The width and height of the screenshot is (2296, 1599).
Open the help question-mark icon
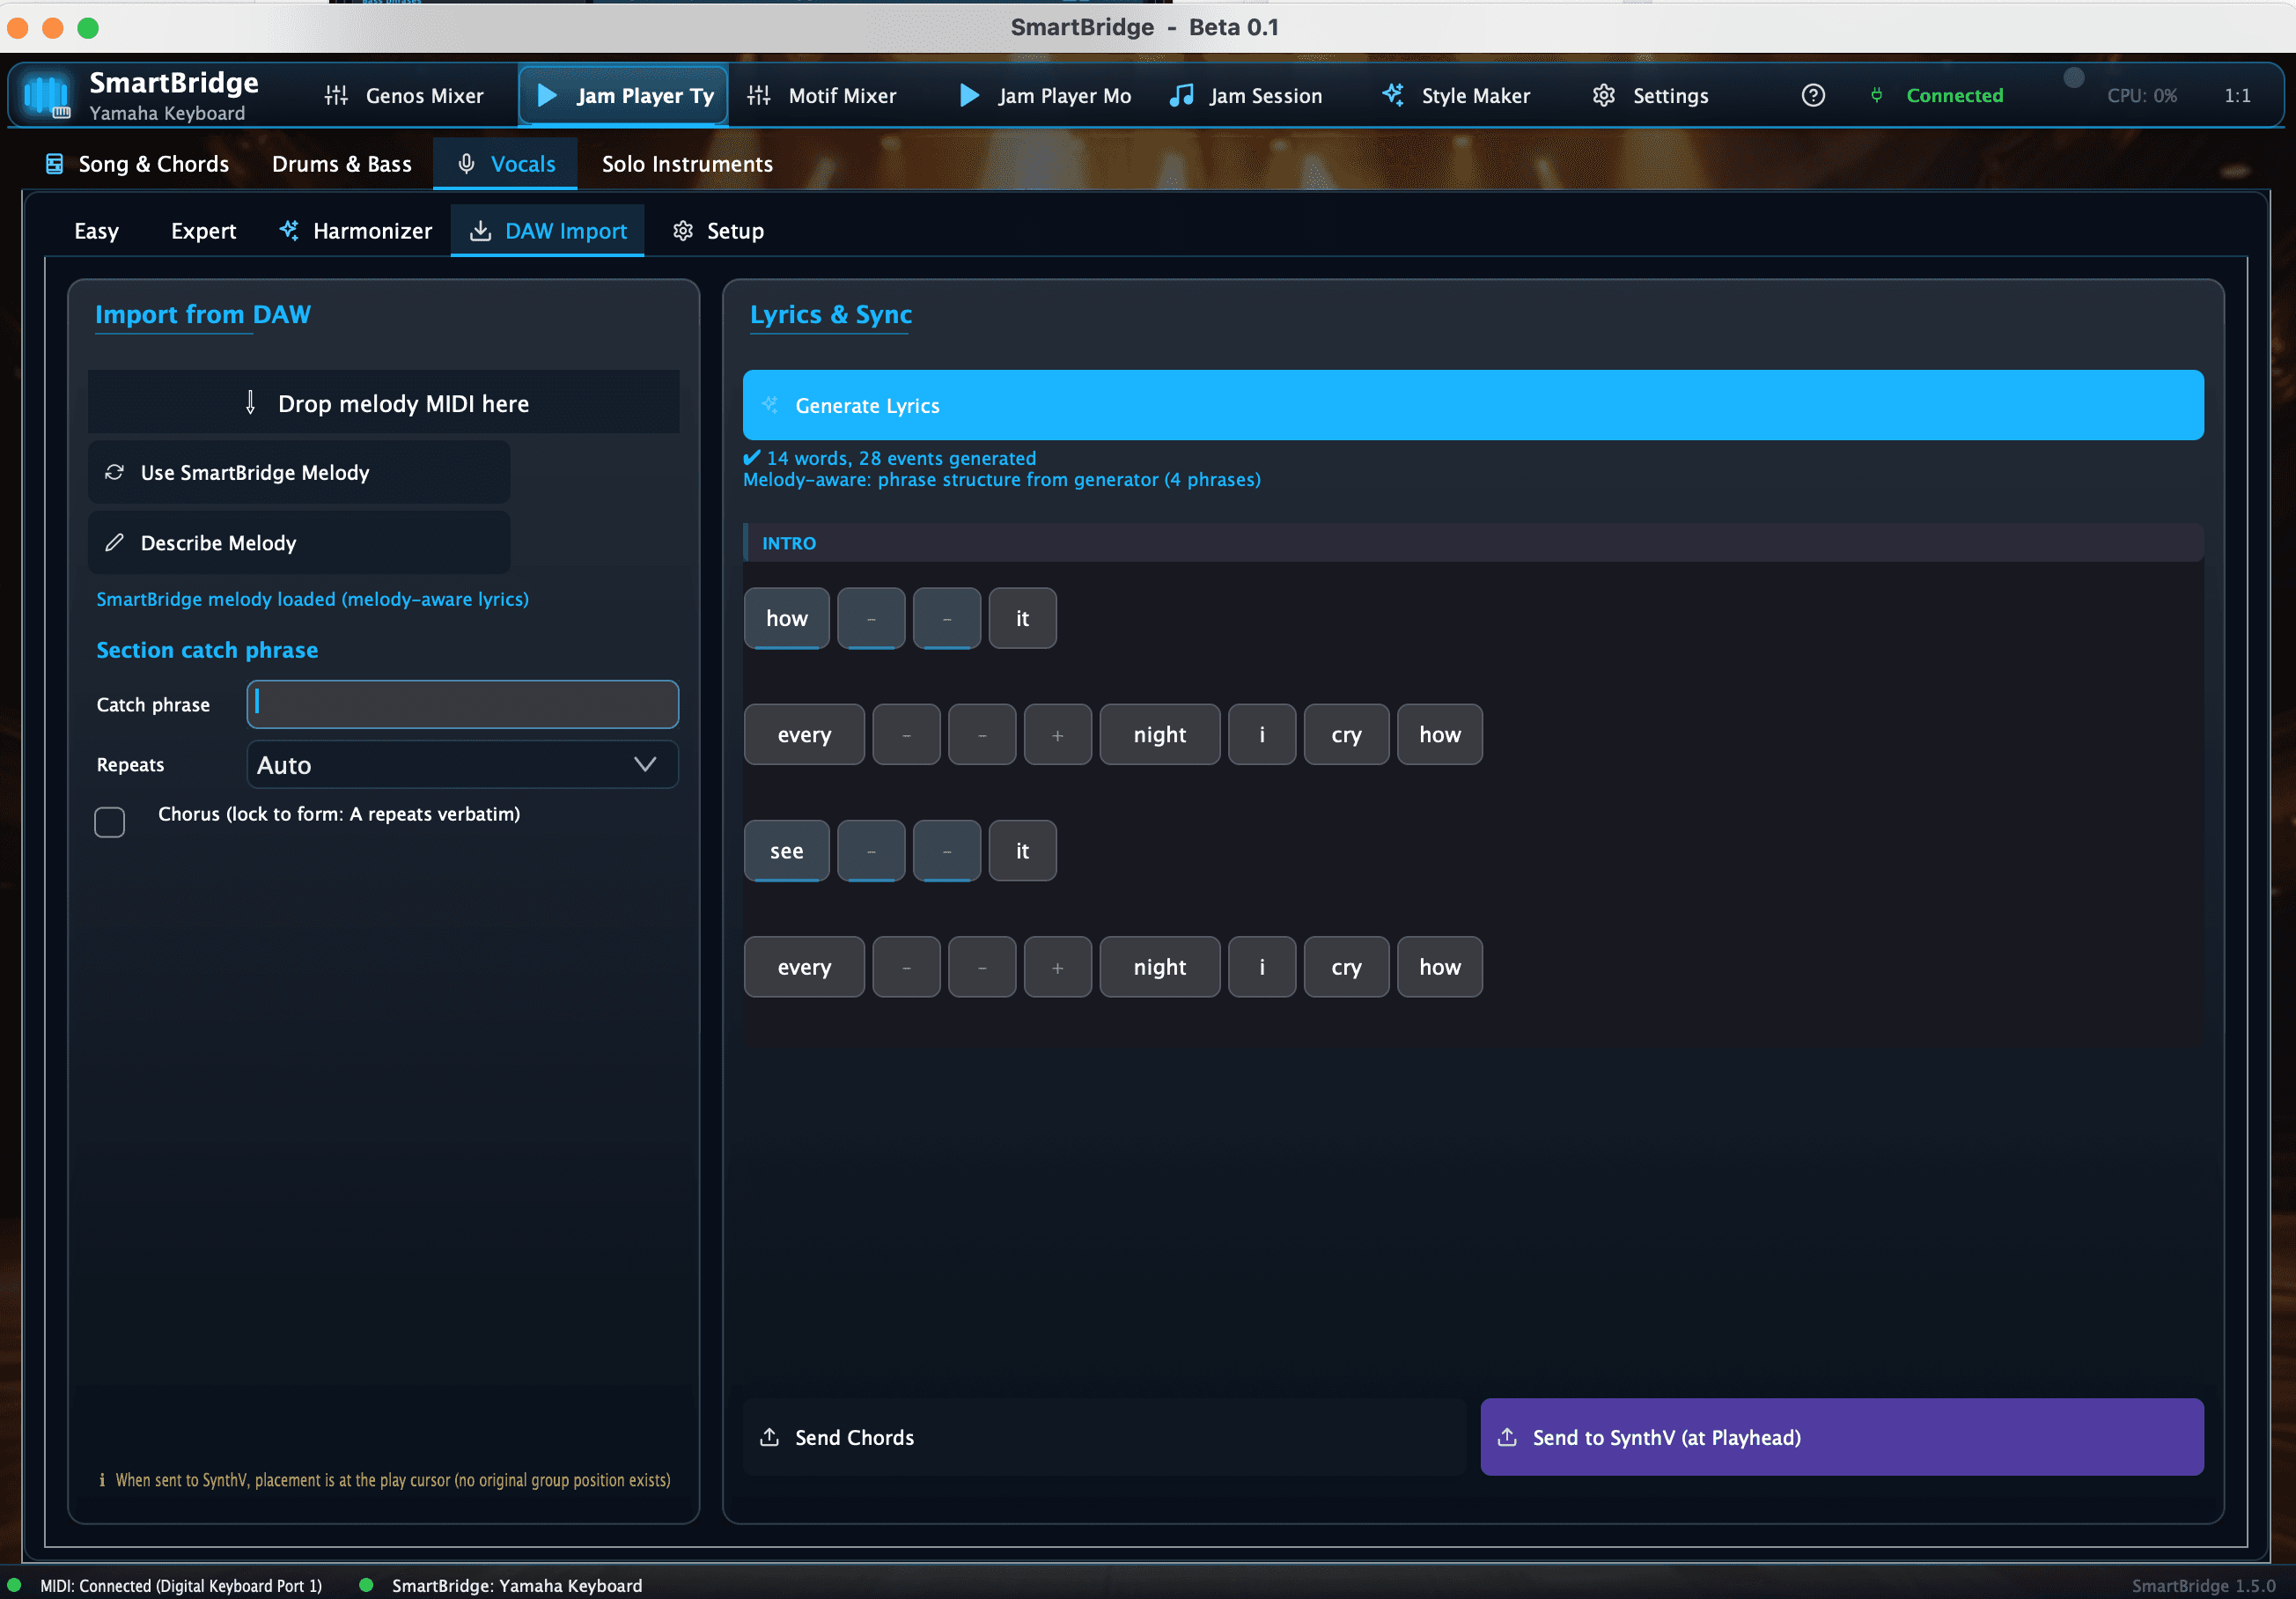(x=1812, y=96)
